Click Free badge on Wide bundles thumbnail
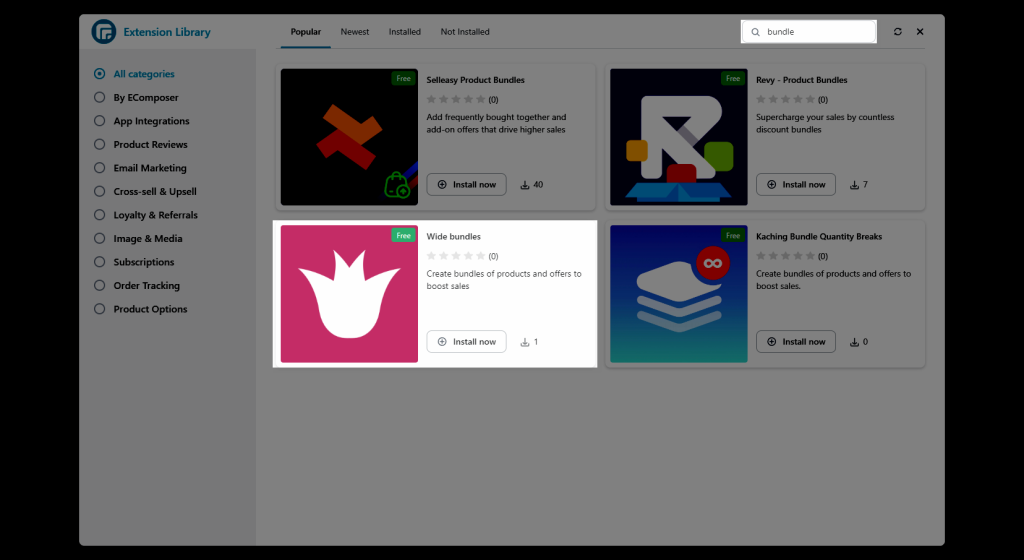This screenshot has height=560, width=1024. [404, 236]
